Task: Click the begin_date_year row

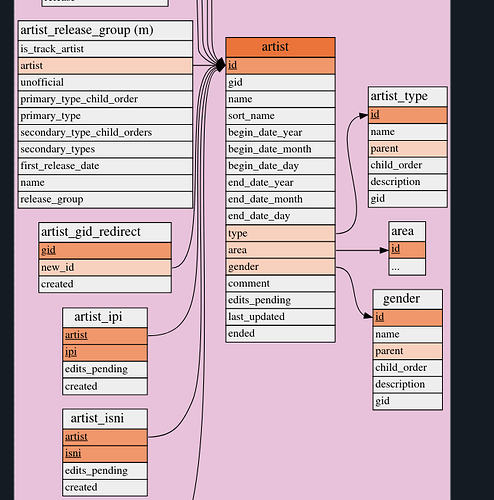Action: [x=280, y=132]
